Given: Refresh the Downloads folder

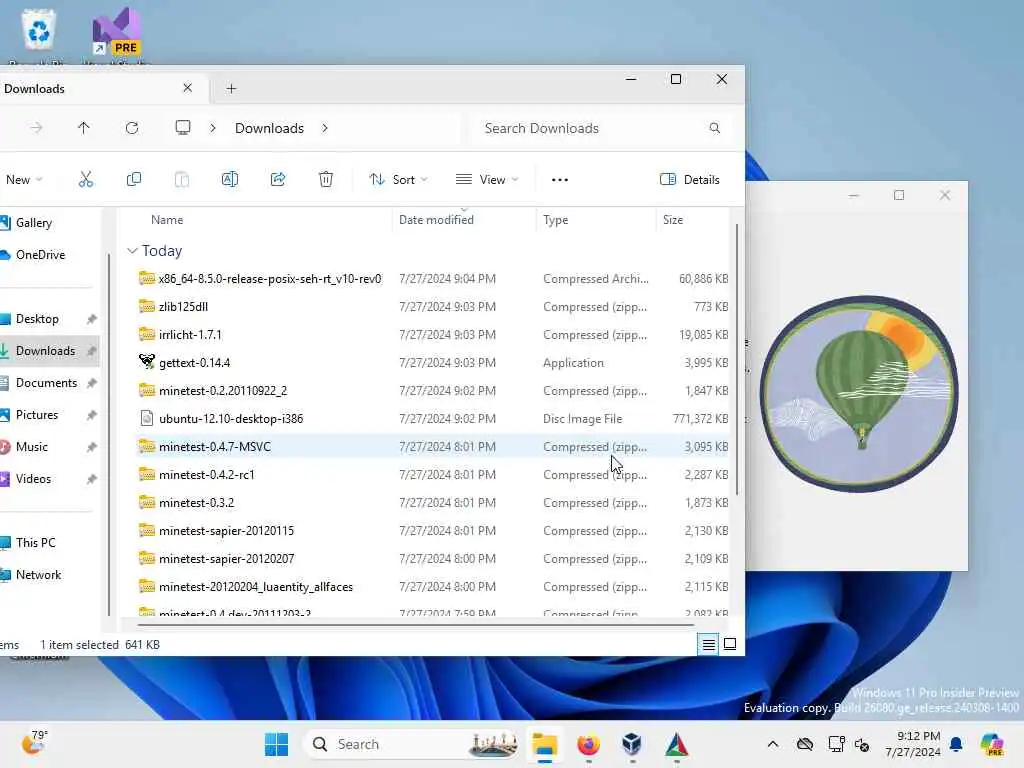Looking at the screenshot, I should 132,128.
